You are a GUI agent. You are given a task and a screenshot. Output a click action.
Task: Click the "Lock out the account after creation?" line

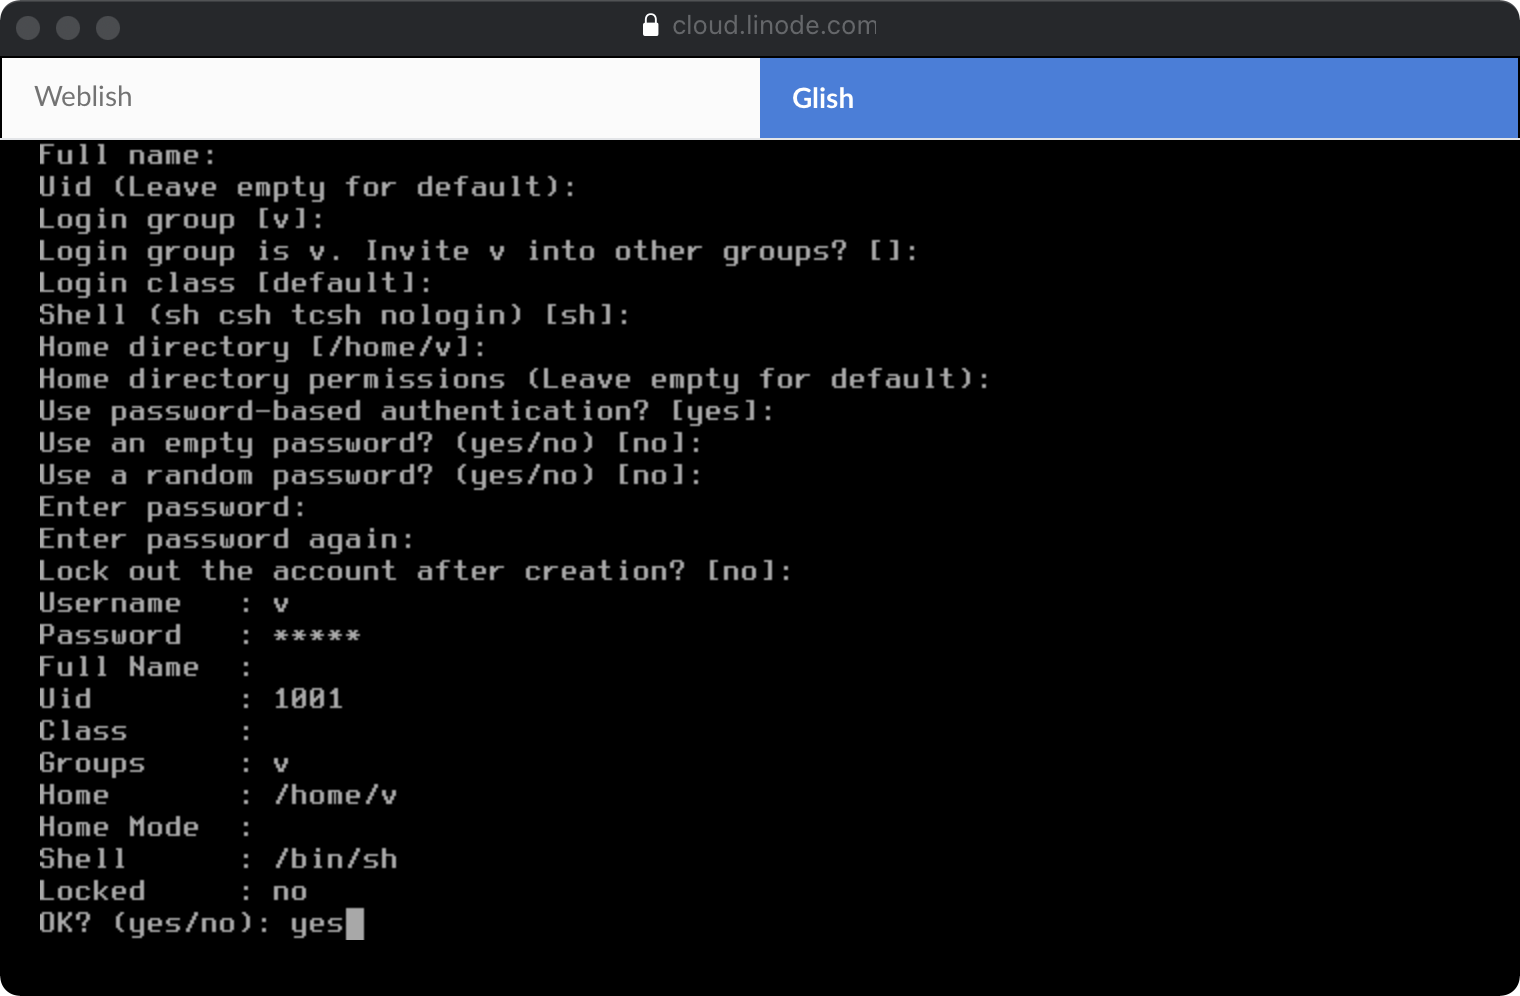pos(414,571)
